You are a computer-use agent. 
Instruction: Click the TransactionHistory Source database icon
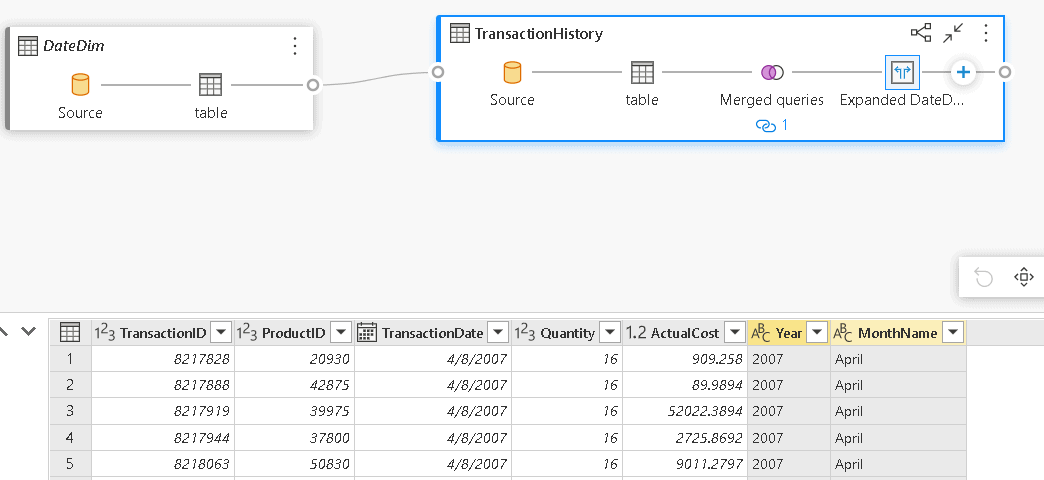[x=512, y=72]
